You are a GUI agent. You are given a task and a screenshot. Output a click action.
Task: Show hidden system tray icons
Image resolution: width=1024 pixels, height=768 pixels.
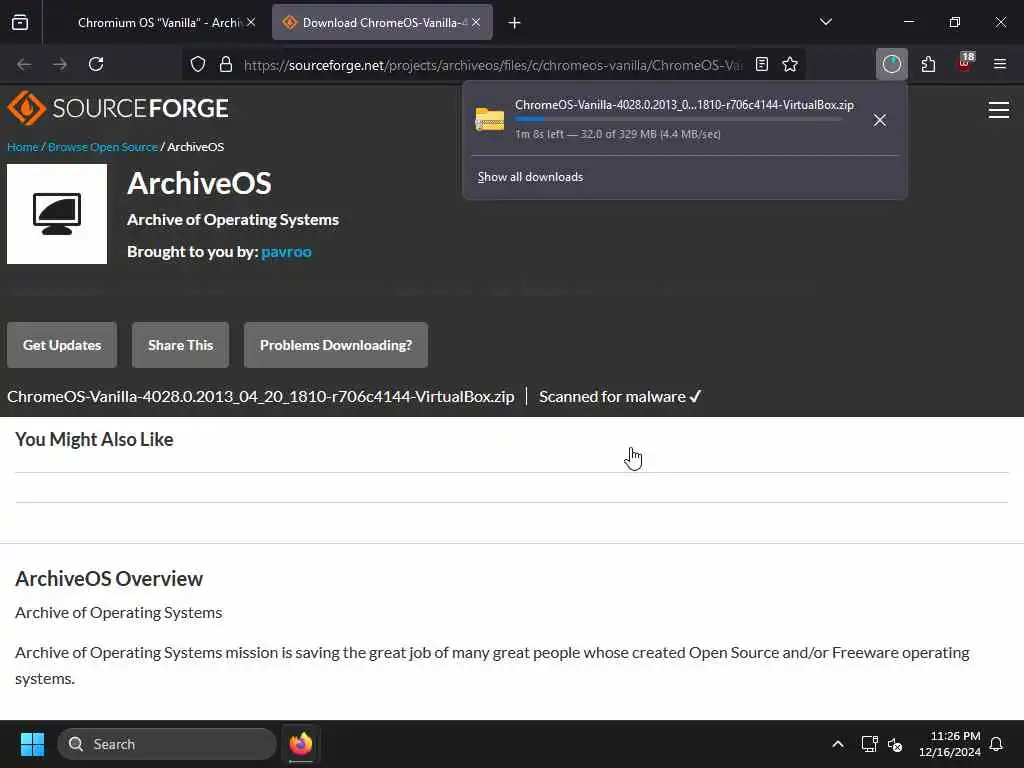(x=838, y=744)
